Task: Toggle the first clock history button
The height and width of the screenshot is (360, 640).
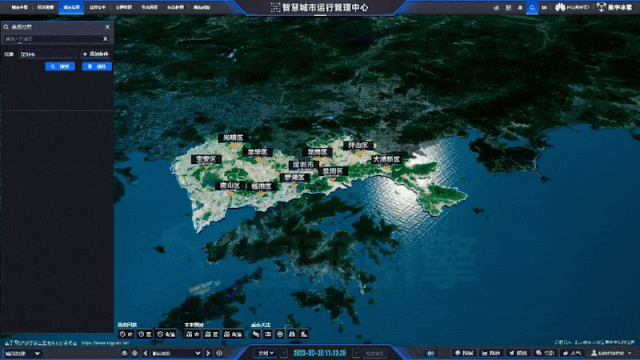Action: coord(126,334)
